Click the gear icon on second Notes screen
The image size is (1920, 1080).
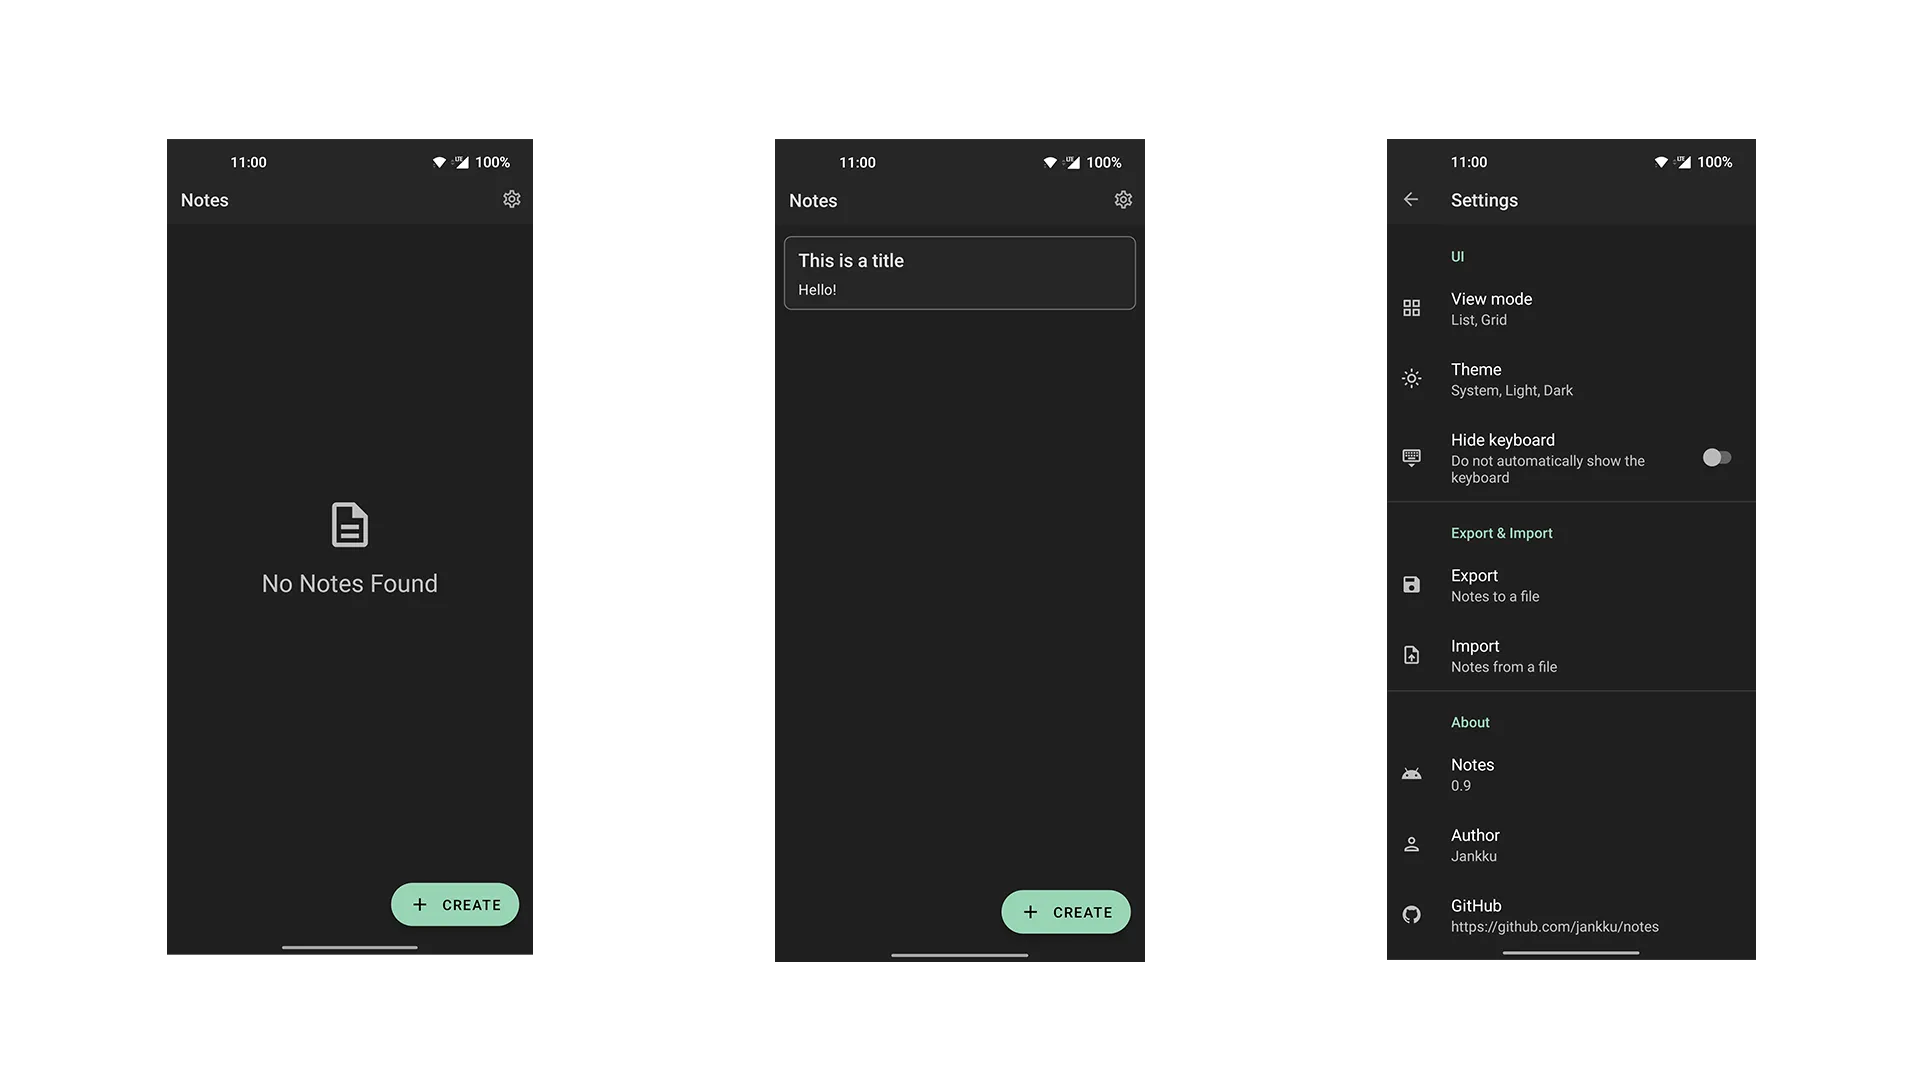point(1122,199)
